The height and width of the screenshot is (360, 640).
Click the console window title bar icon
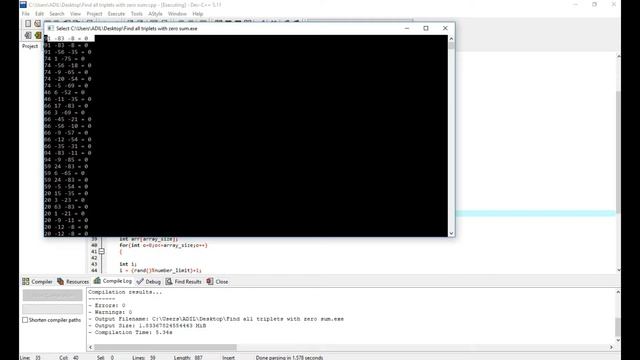pos(50,28)
